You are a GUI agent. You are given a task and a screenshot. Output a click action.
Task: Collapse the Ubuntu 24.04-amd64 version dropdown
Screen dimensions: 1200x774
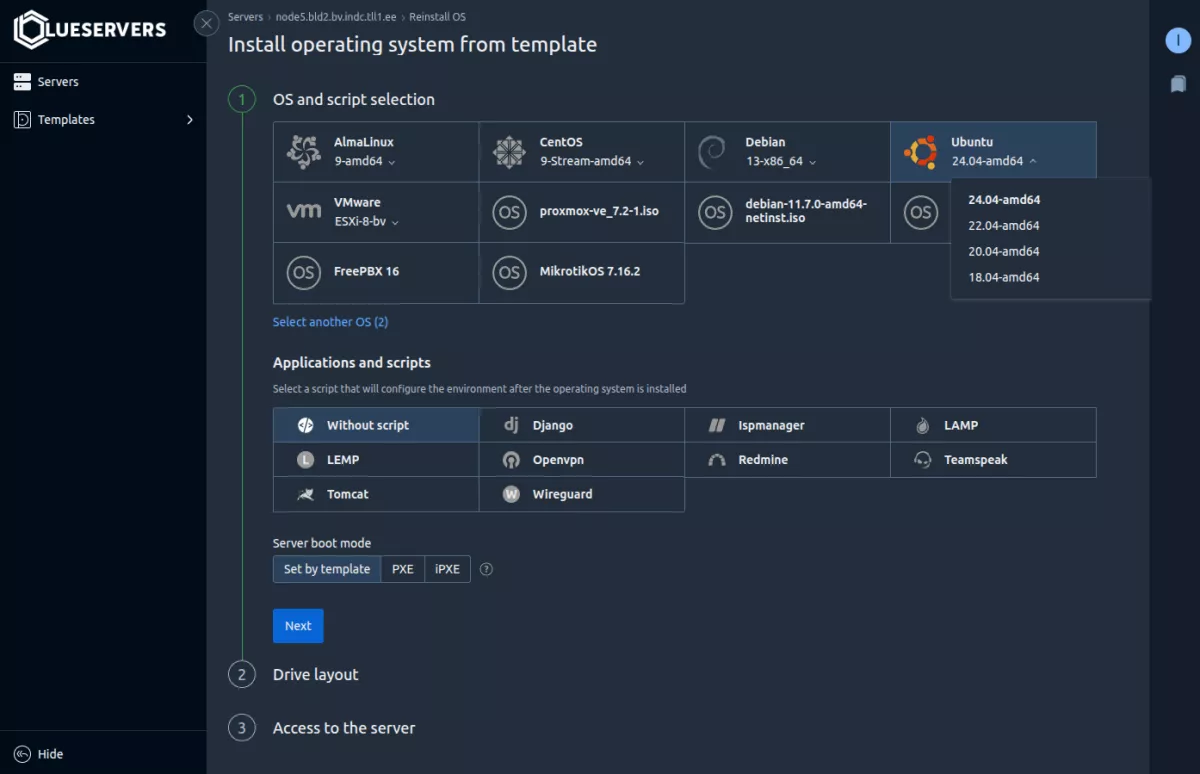(x=994, y=161)
